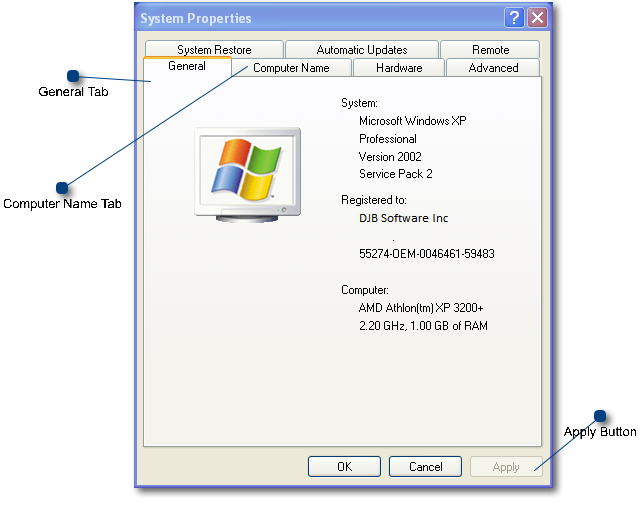The height and width of the screenshot is (506, 640).
Task: Click the text Microsoft Windows XP
Action: [x=413, y=121]
